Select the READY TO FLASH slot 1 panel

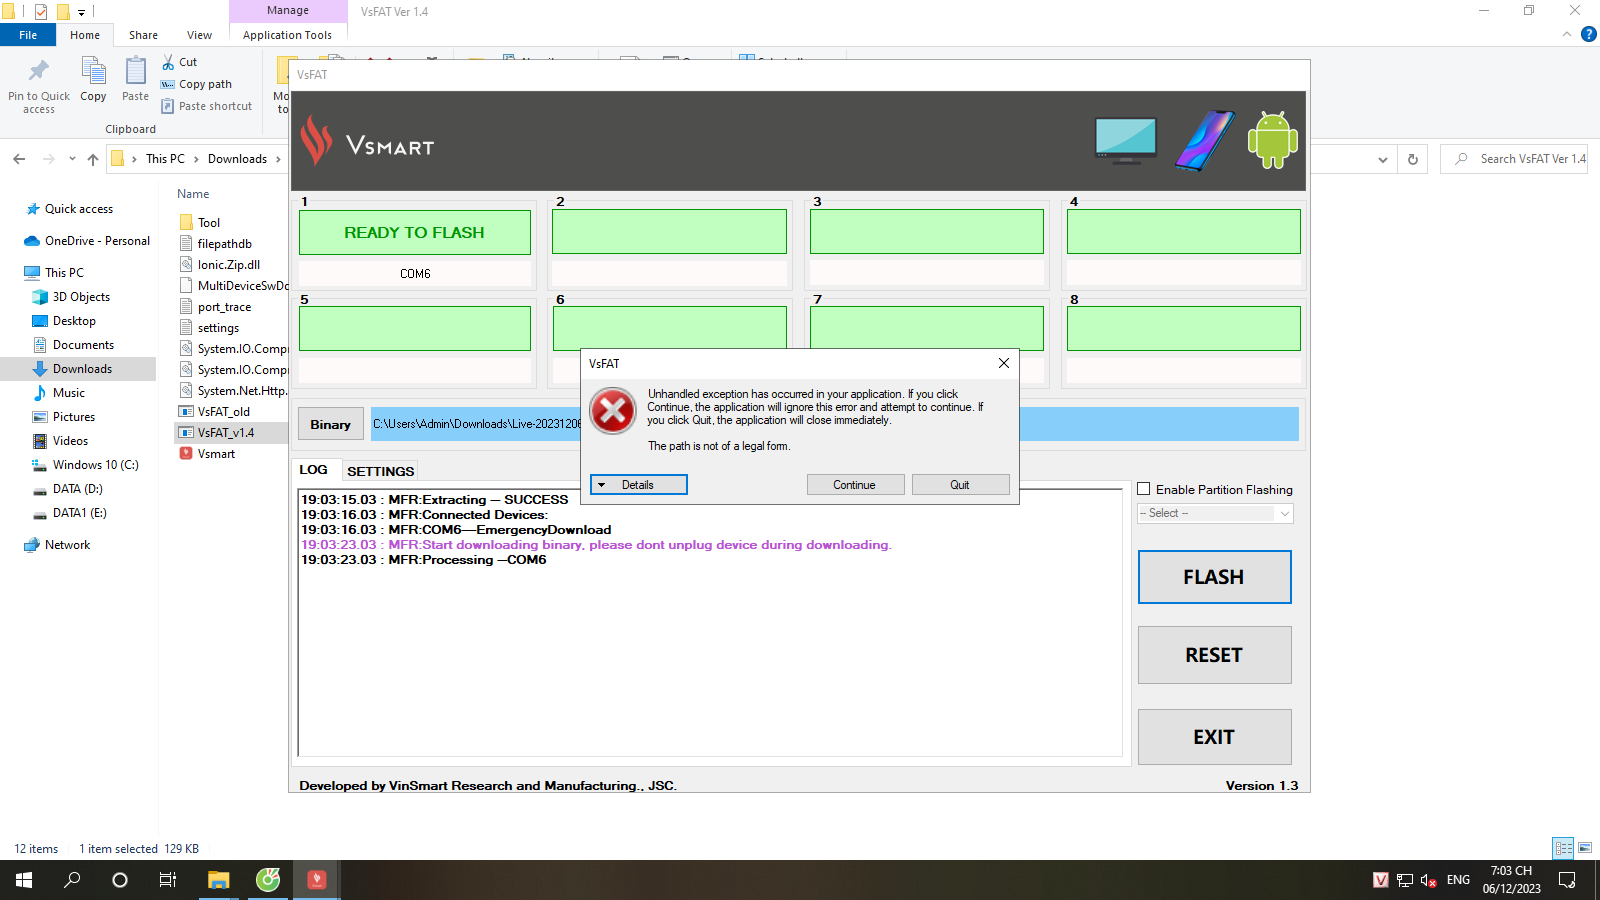[x=414, y=232]
